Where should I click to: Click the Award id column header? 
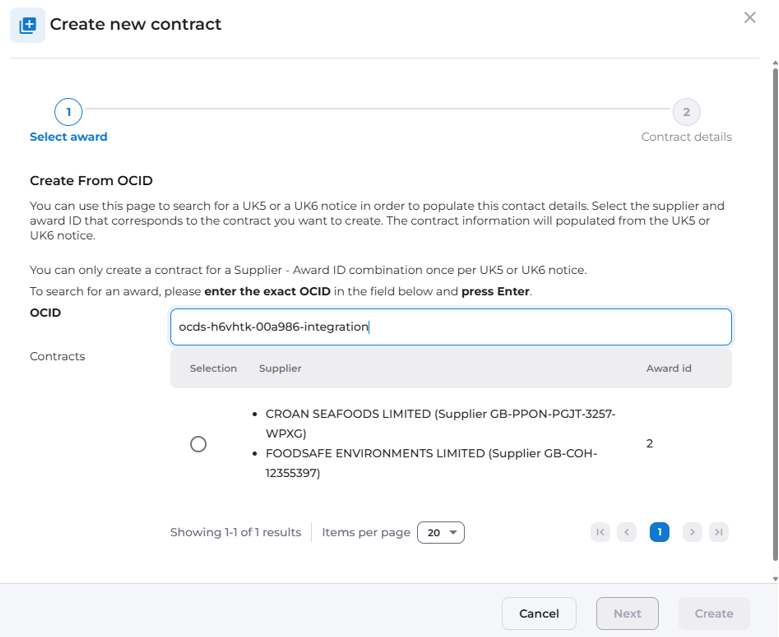[669, 368]
